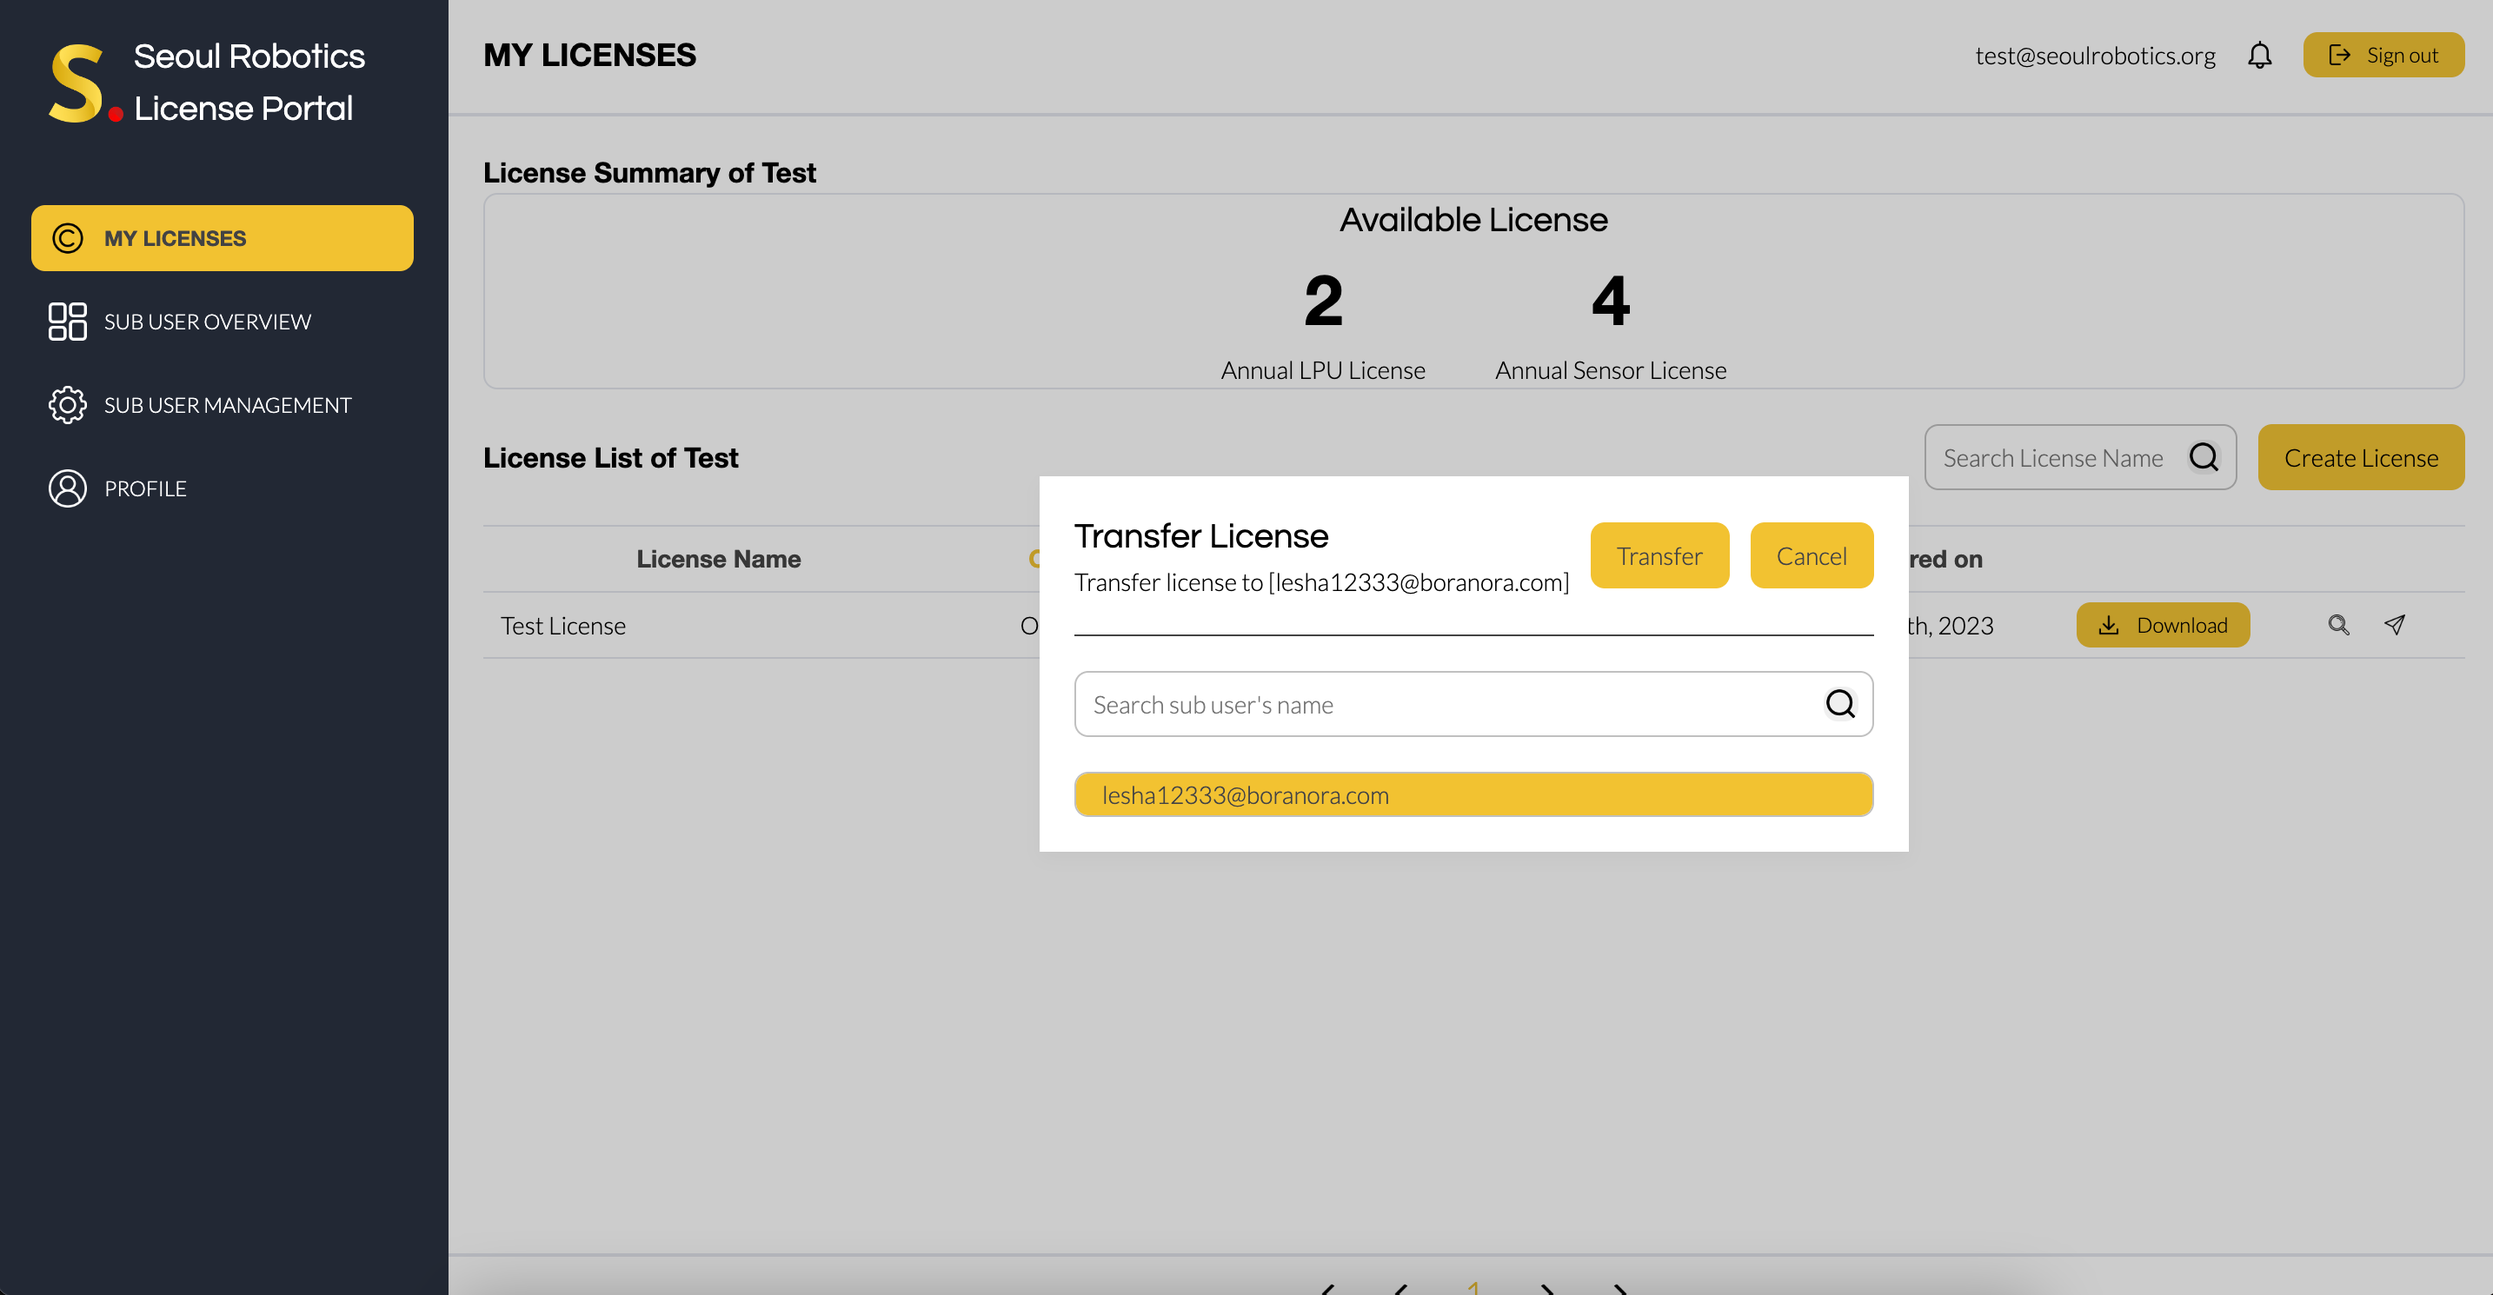Click the Search License Name field
This screenshot has width=2493, height=1295.
[2080, 457]
